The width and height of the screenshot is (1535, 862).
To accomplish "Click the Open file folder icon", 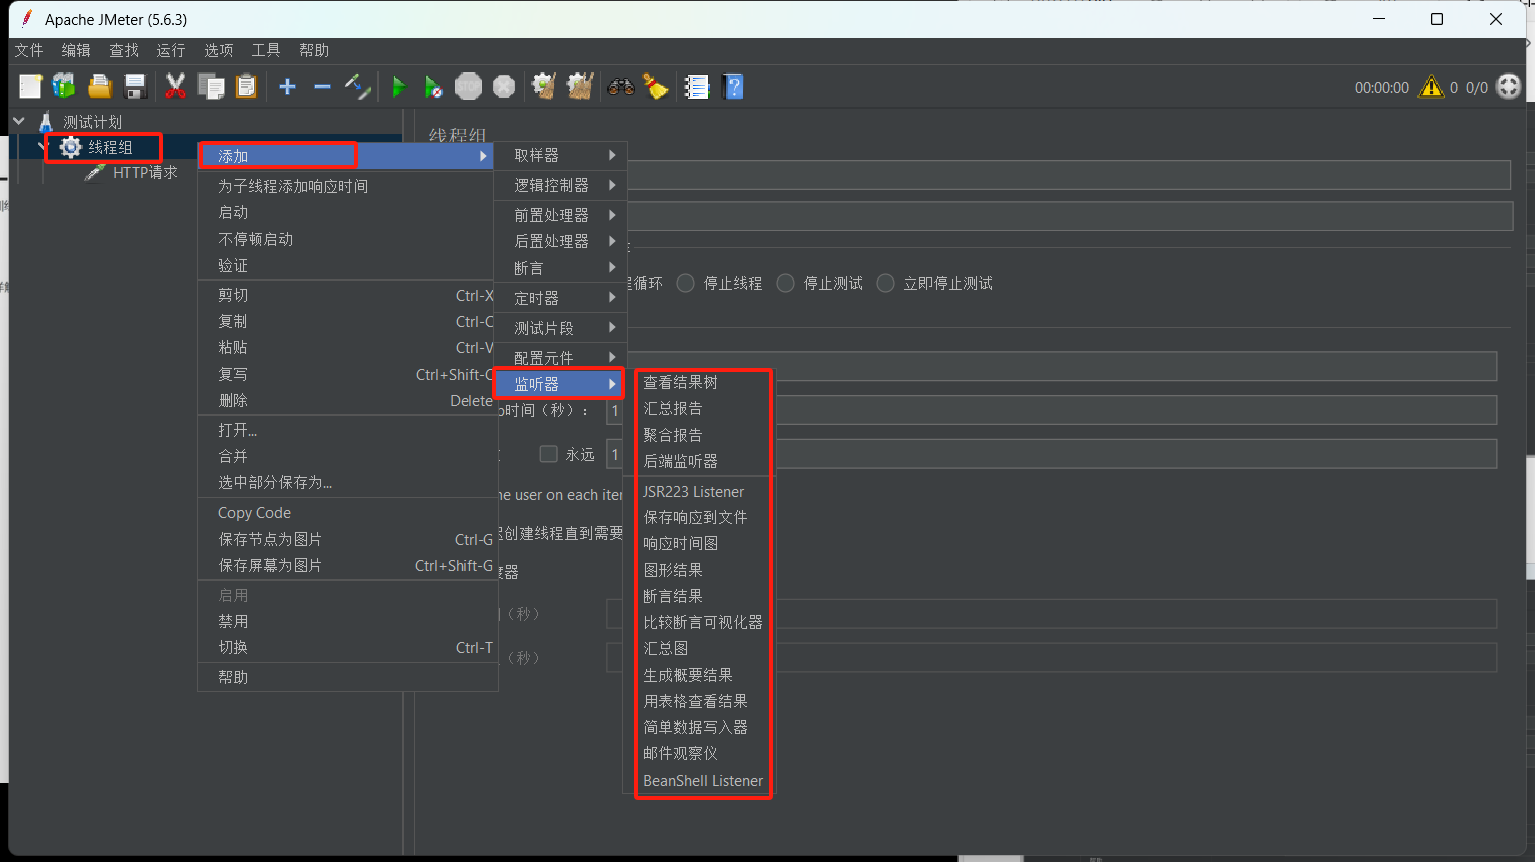I will tap(99, 87).
